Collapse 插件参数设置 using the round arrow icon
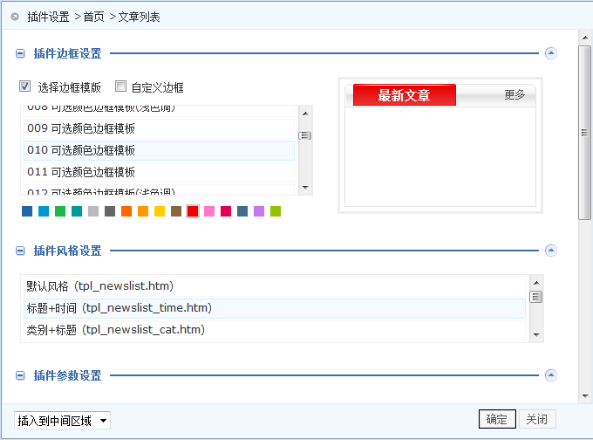This screenshot has width=593, height=440. coord(550,375)
